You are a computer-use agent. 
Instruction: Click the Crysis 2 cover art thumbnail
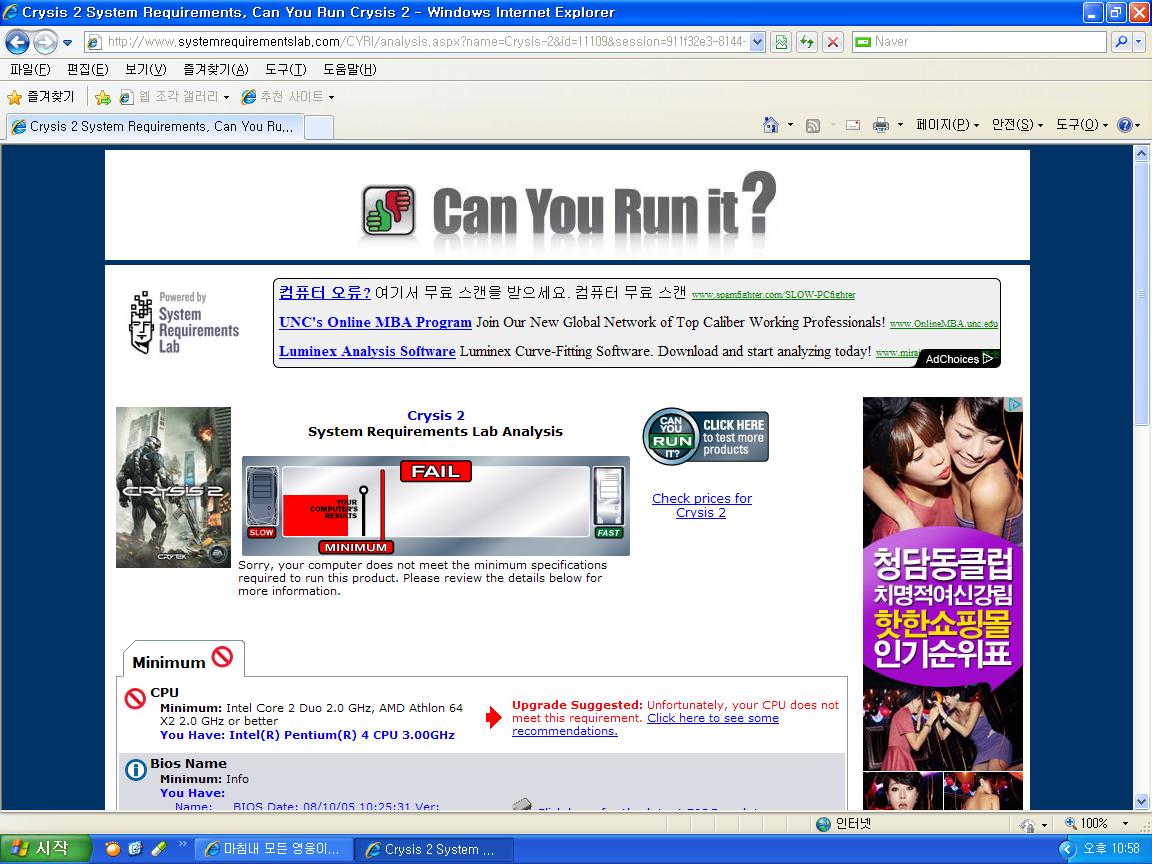point(173,487)
